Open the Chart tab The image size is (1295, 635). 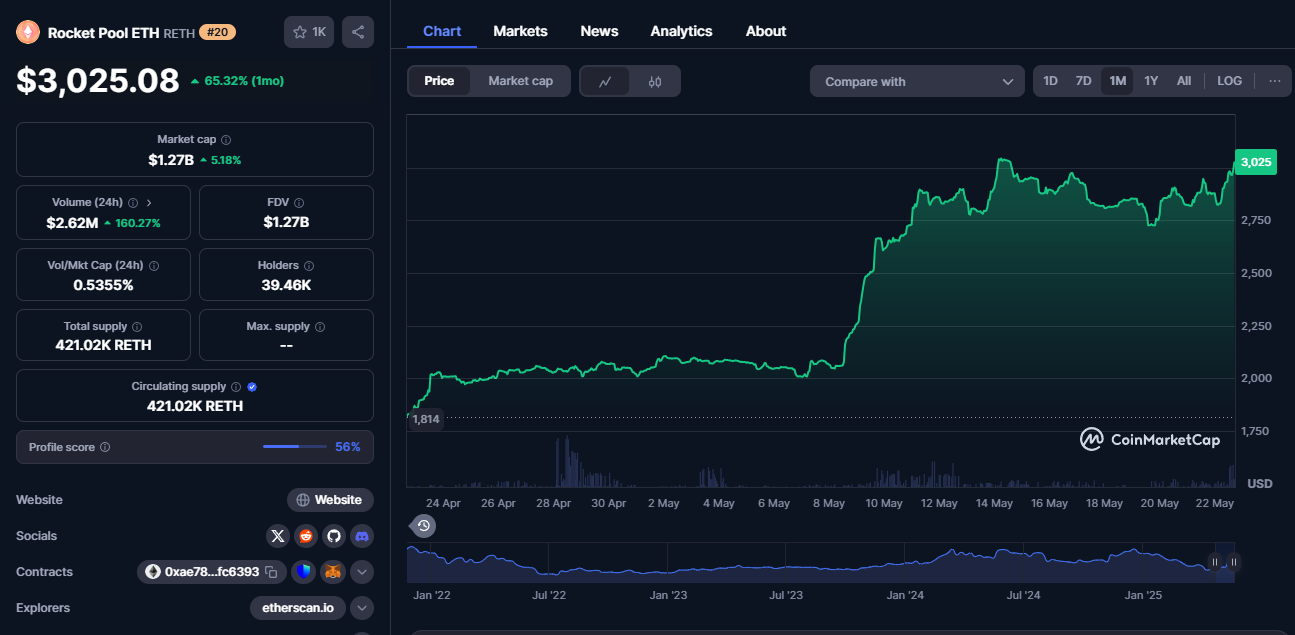click(x=442, y=31)
